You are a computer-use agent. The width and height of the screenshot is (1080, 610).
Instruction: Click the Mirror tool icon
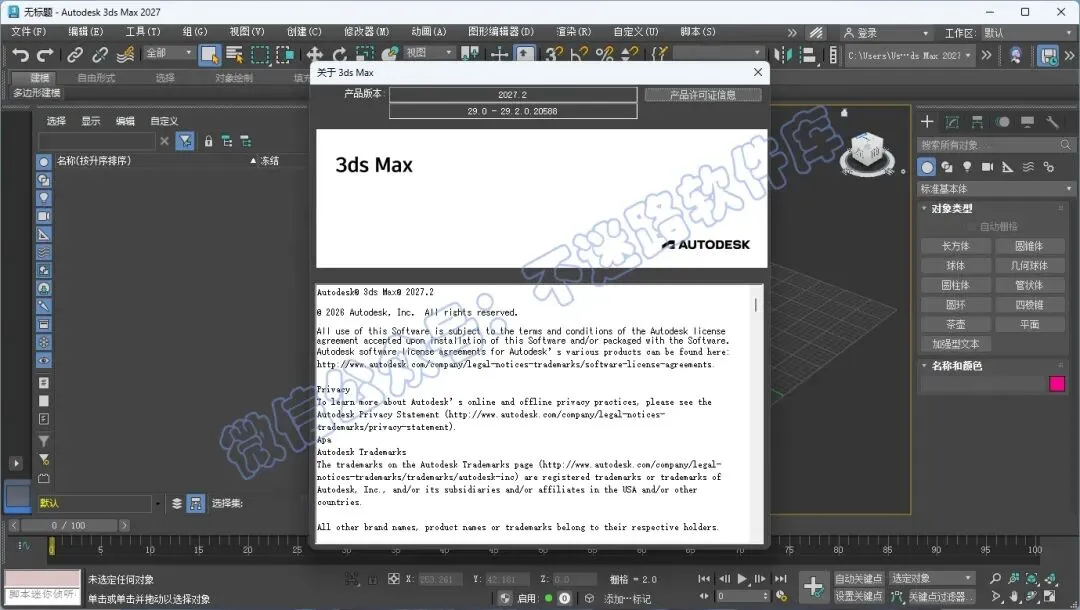click(783, 55)
